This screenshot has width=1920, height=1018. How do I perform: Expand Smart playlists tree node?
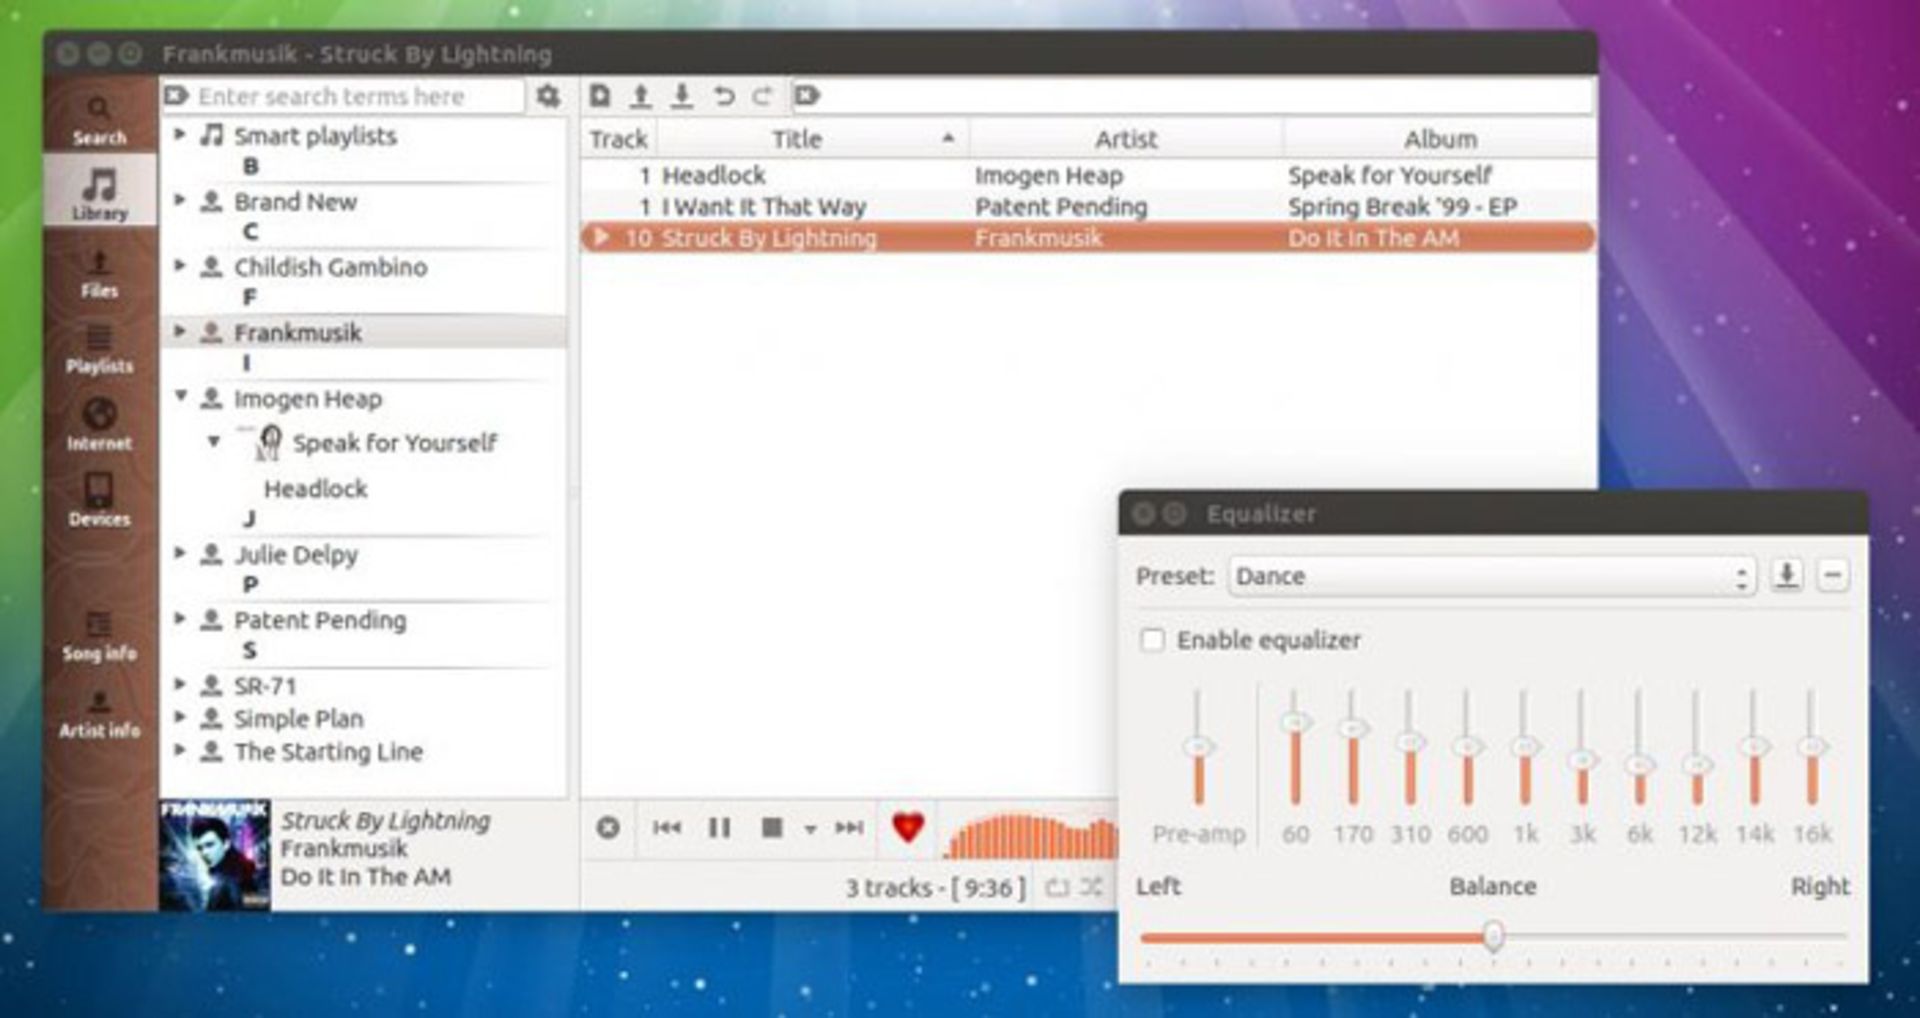click(180, 134)
